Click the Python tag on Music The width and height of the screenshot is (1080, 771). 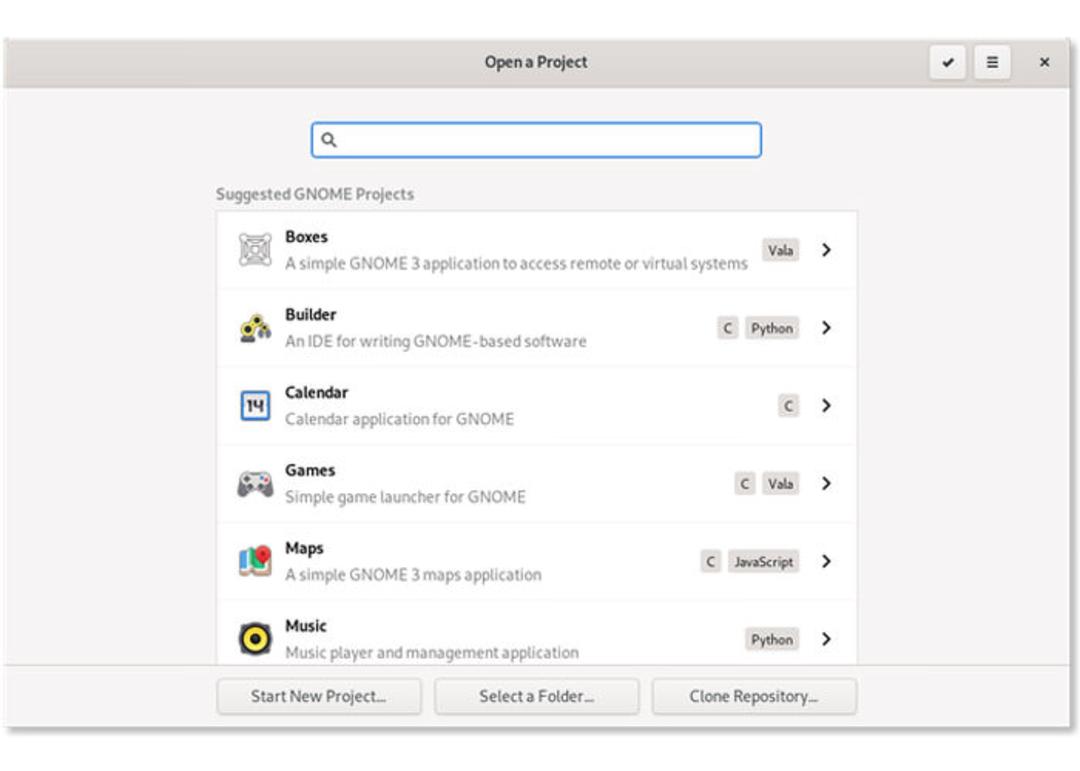pos(771,639)
